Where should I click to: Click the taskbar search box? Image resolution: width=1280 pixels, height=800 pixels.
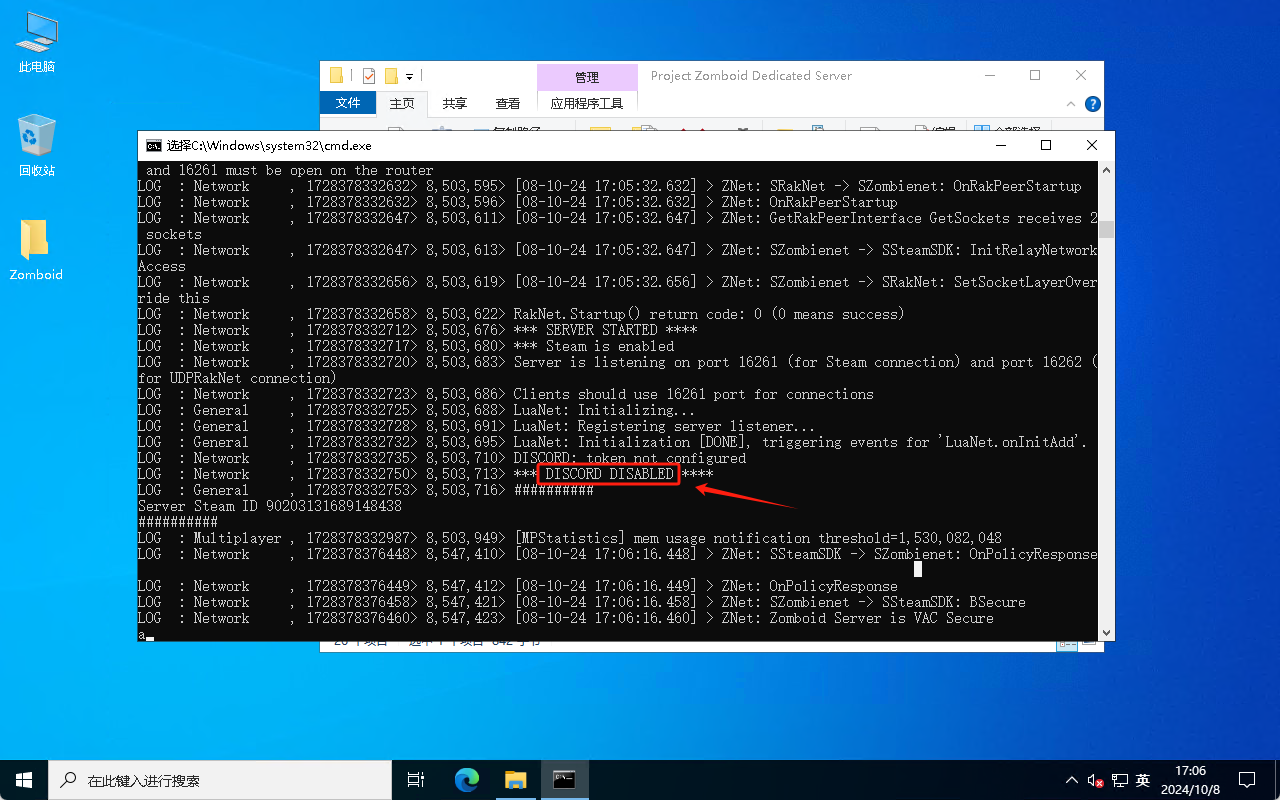[220, 780]
